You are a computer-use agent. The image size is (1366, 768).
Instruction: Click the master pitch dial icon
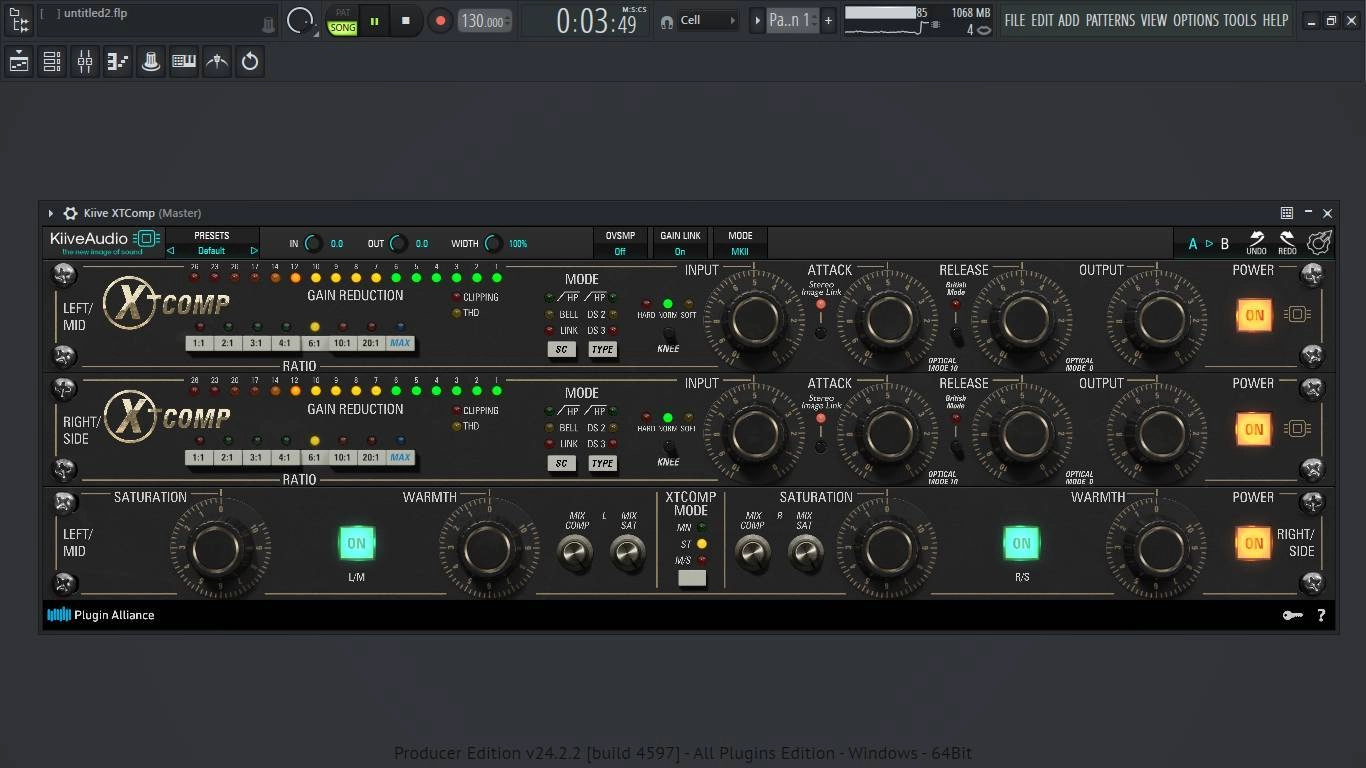pos(300,20)
